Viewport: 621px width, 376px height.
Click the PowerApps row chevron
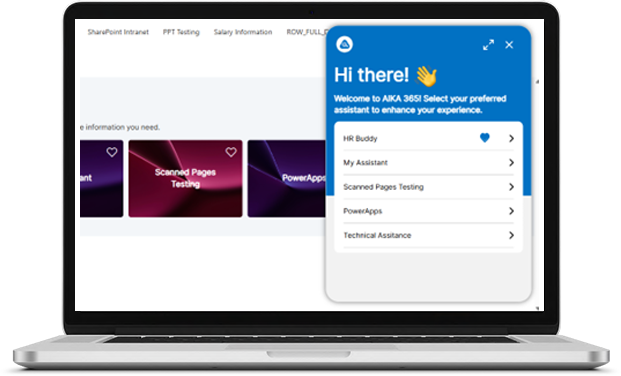coord(511,211)
